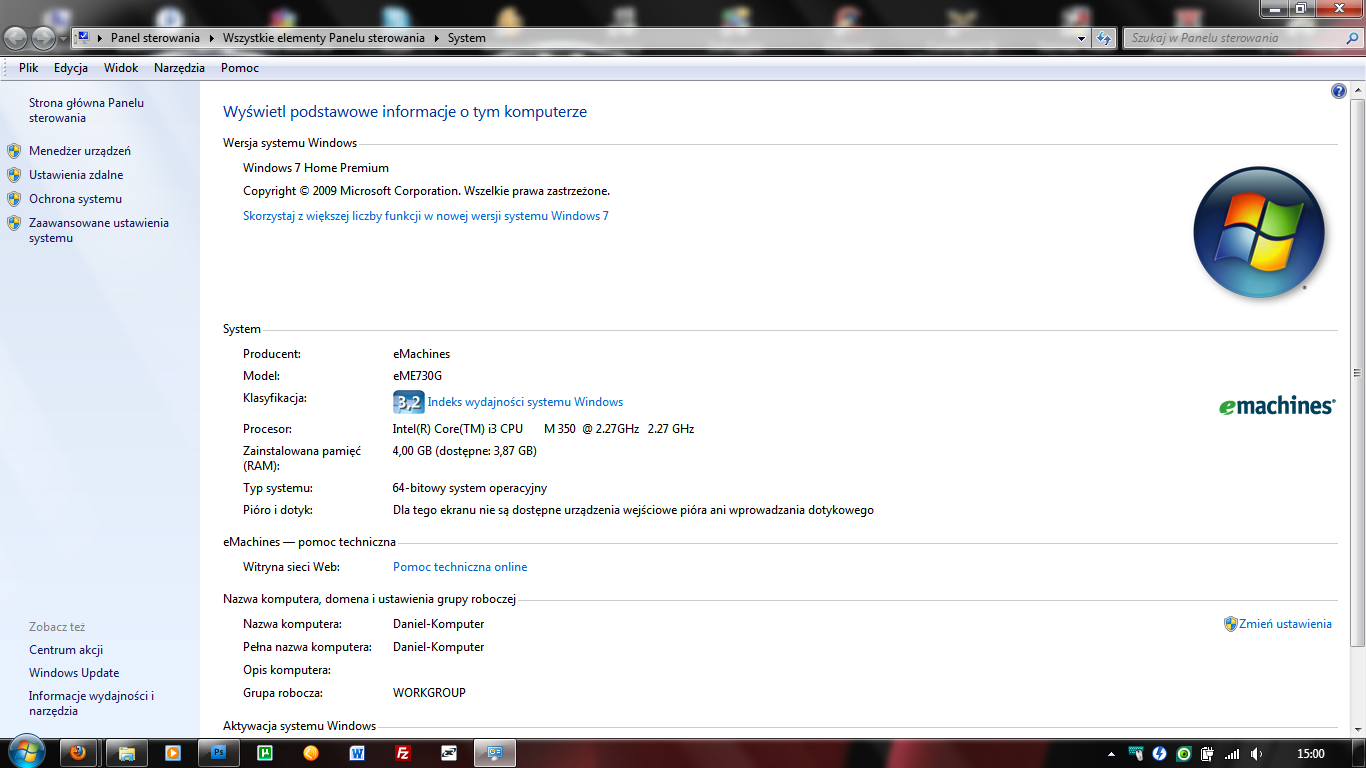Click the vertical scrollbar on the right

(1357, 373)
